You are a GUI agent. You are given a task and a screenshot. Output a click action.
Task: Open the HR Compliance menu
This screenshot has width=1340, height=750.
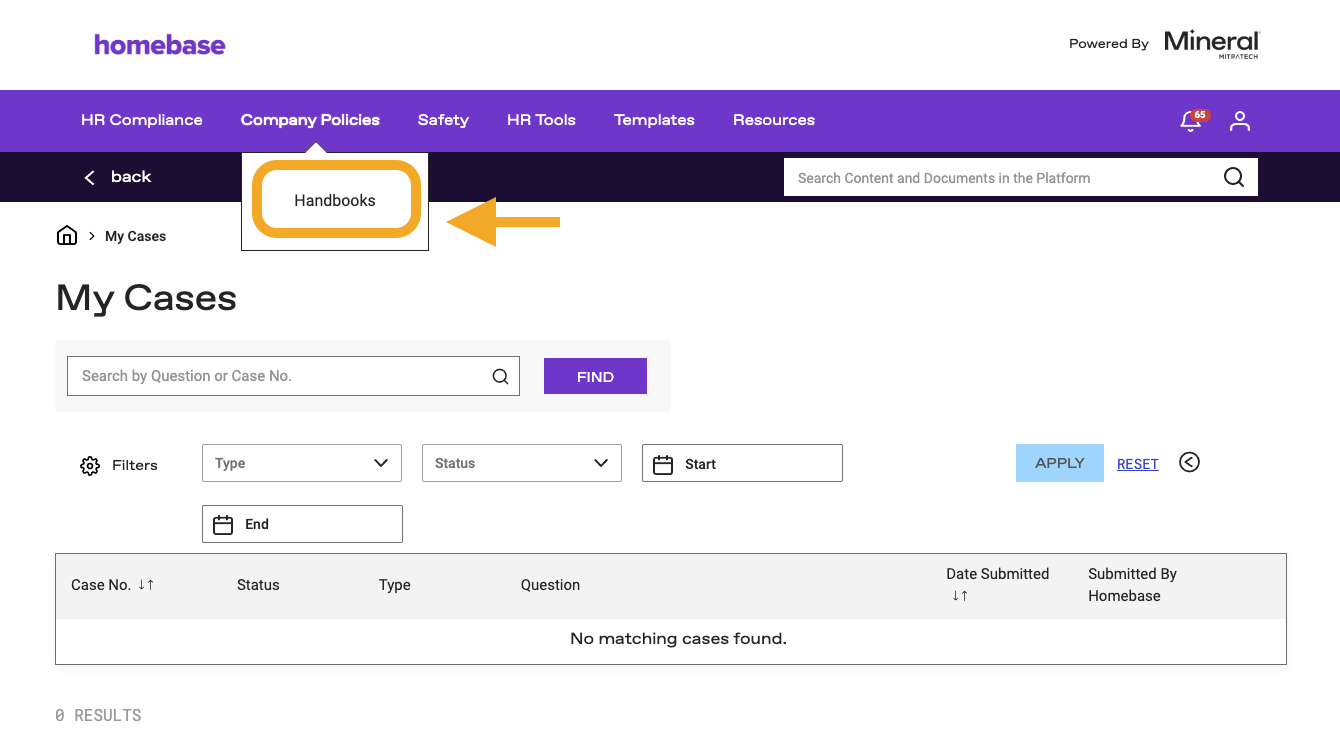[x=141, y=120]
